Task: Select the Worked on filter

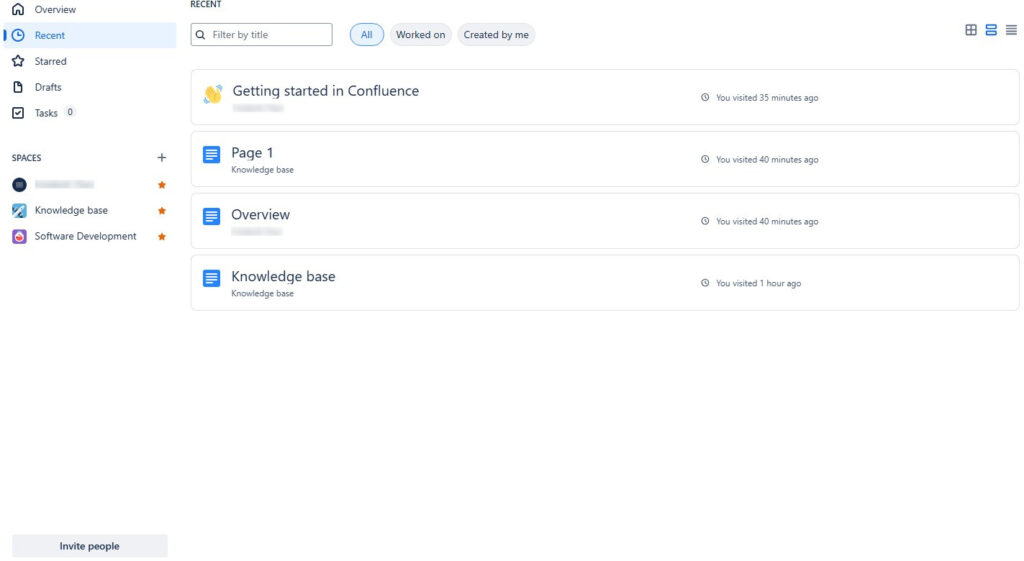Action: [420, 35]
